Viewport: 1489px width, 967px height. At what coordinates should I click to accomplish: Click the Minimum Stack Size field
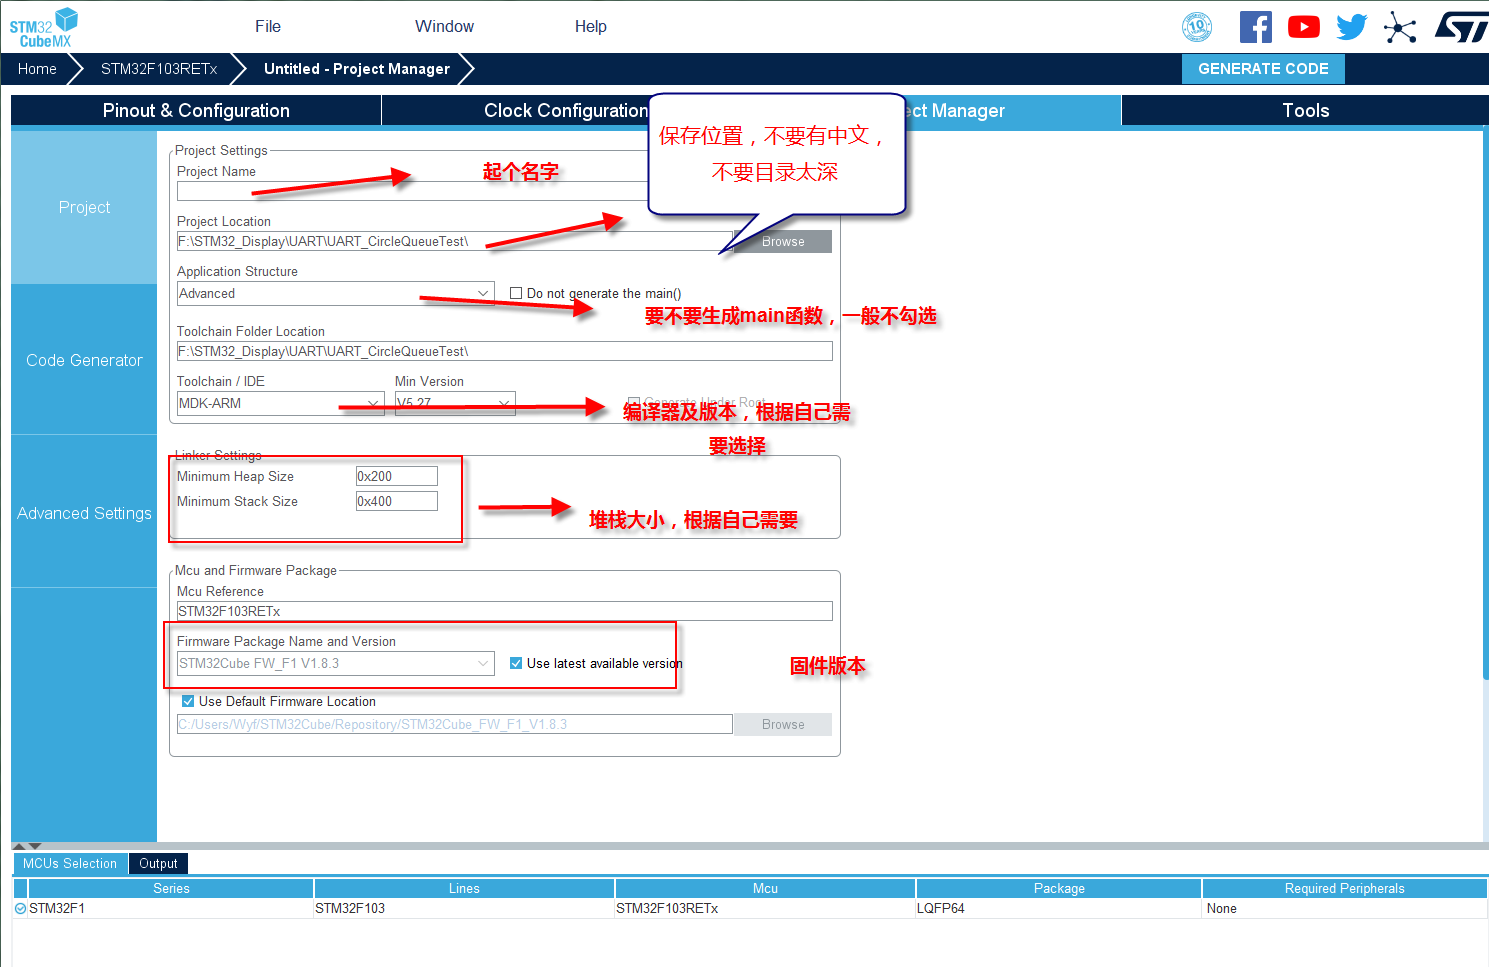397,501
